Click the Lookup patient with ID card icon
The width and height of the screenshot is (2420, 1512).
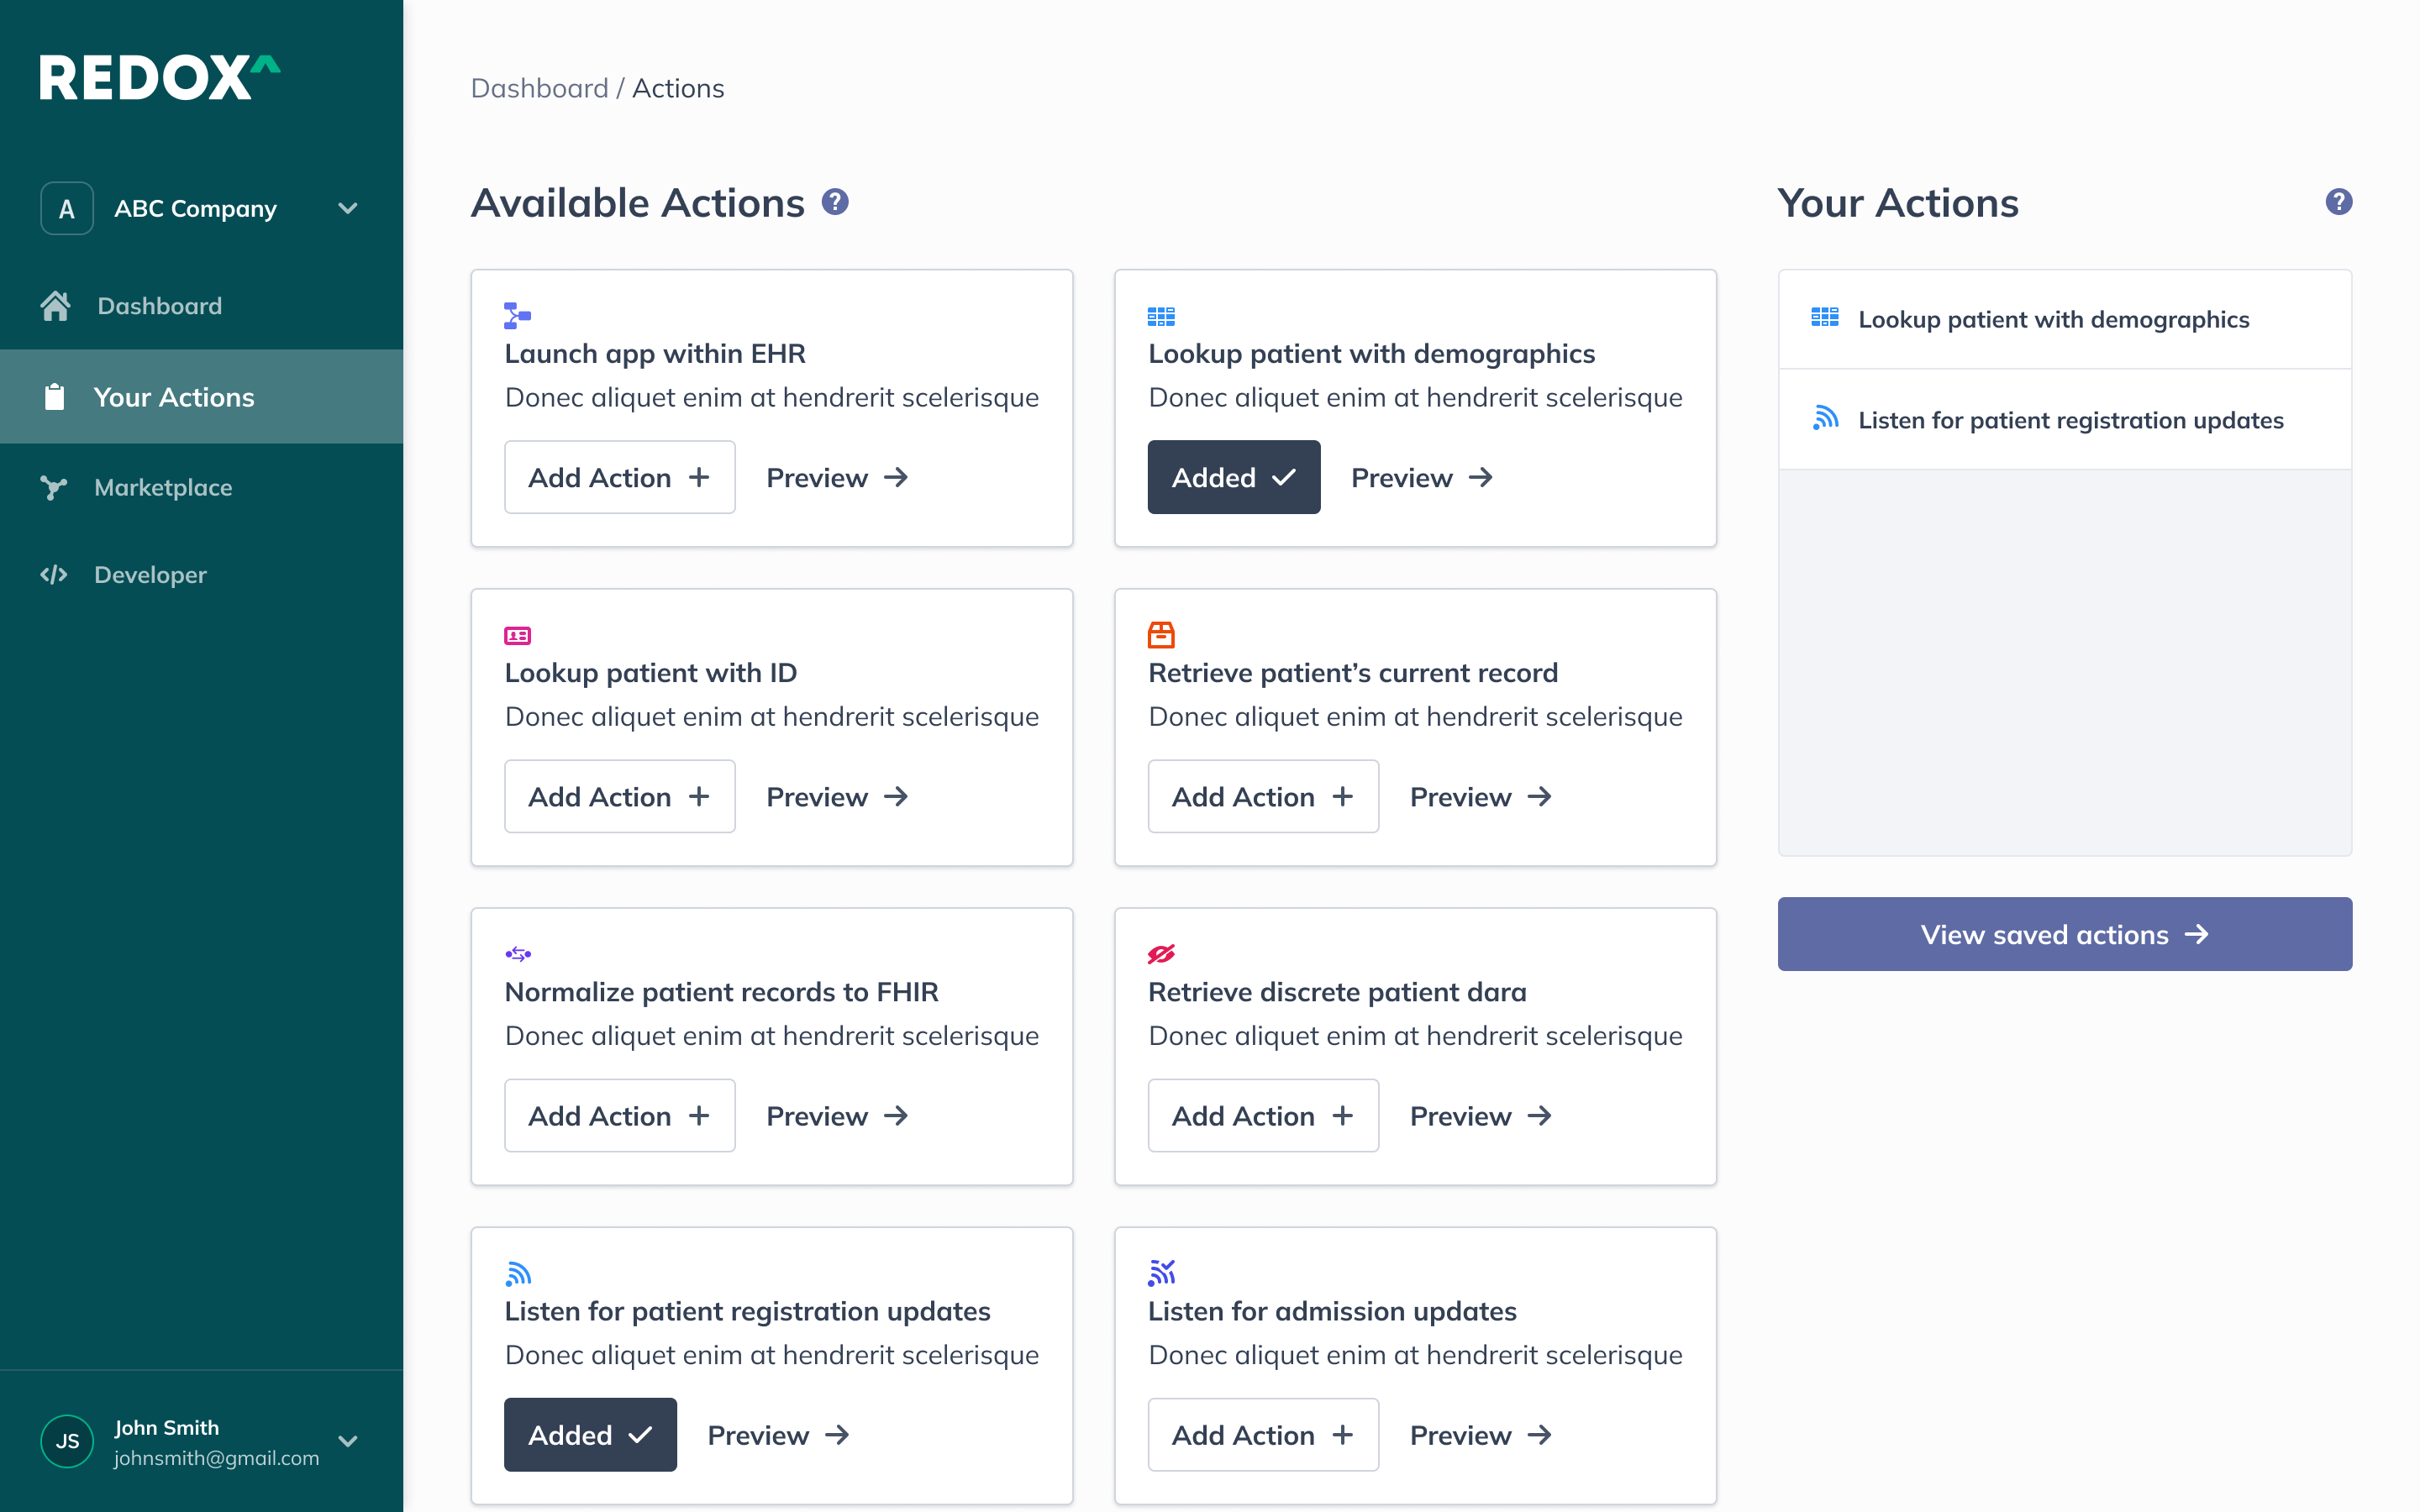pos(517,636)
